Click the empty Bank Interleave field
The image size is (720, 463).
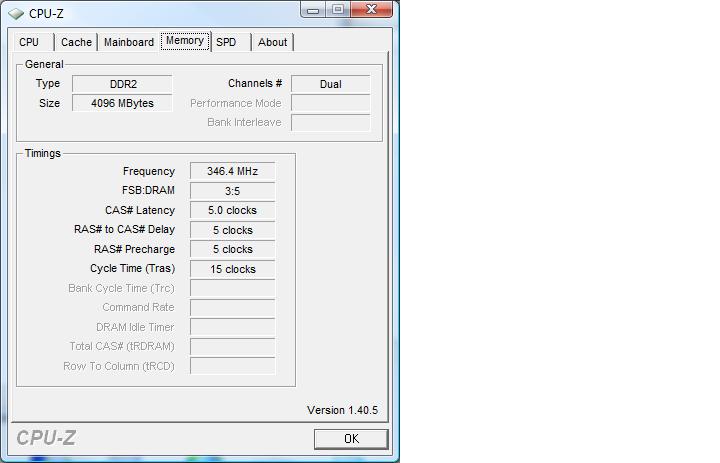[331, 123]
